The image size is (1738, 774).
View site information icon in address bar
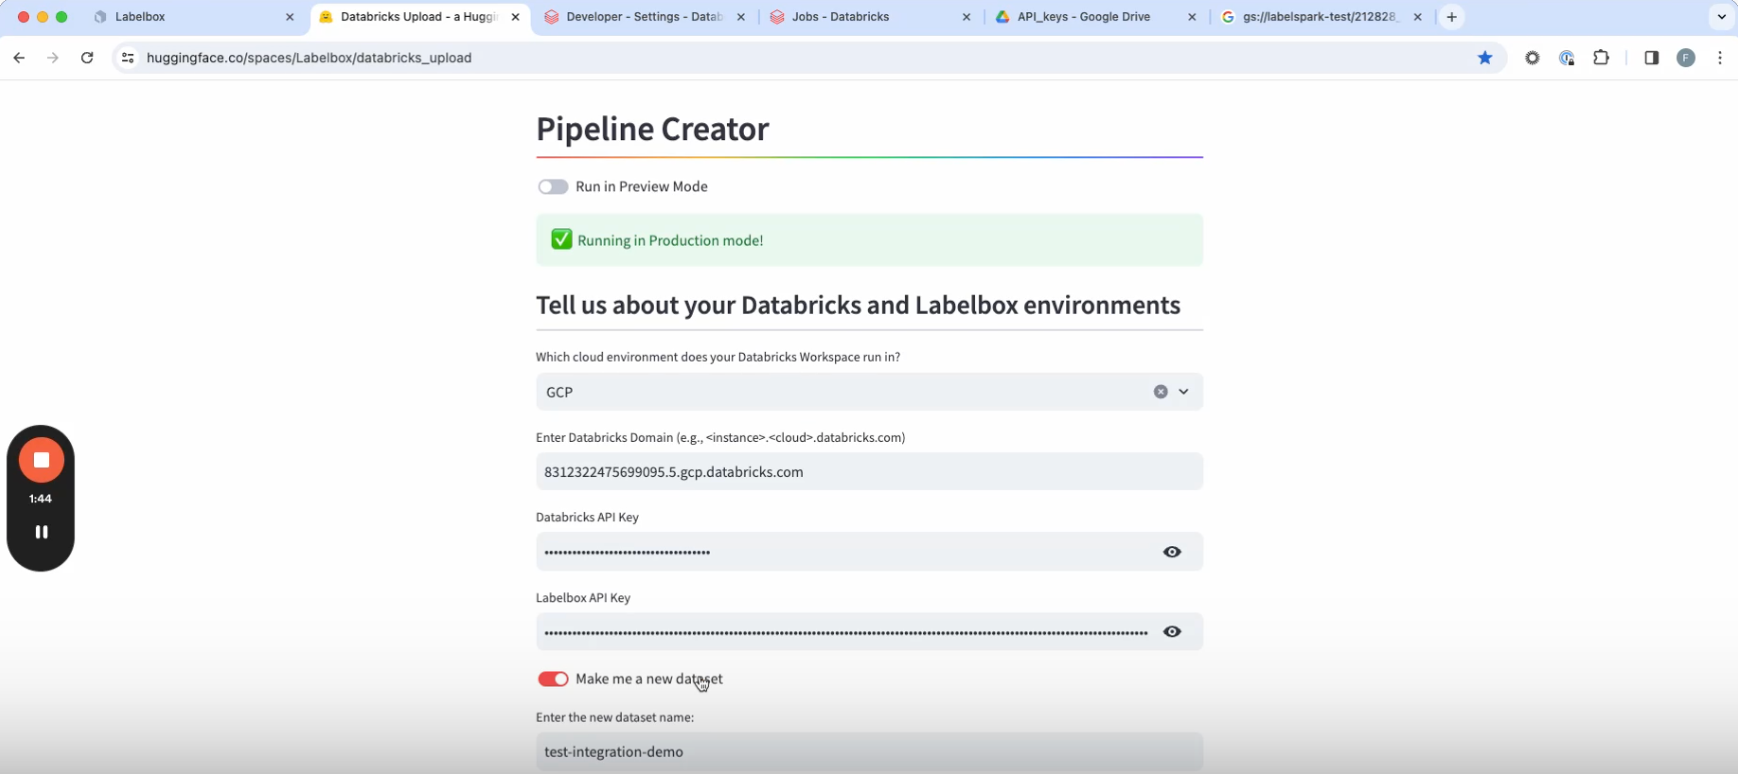point(128,58)
